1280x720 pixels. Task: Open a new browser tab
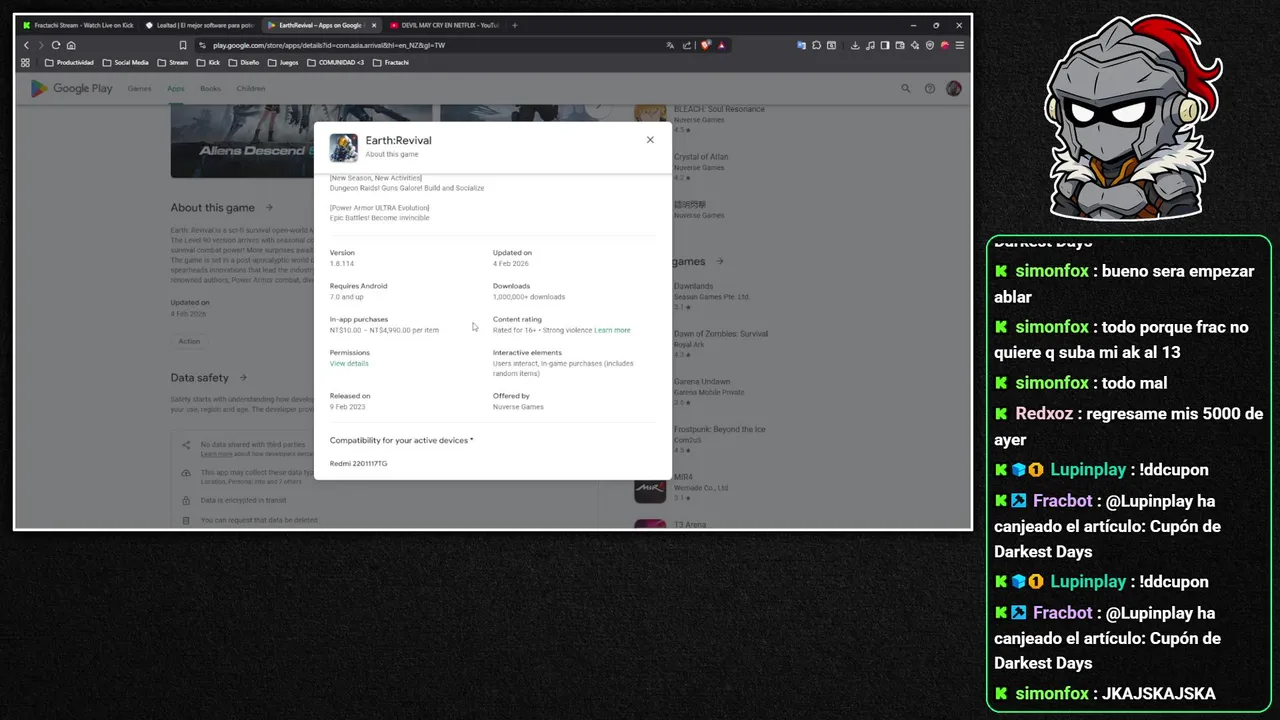click(515, 25)
